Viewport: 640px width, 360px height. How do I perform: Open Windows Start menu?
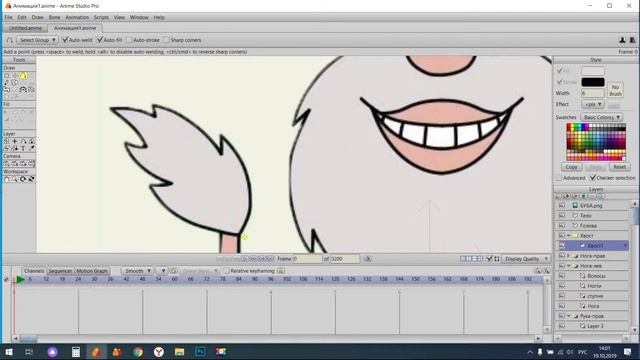point(9,352)
